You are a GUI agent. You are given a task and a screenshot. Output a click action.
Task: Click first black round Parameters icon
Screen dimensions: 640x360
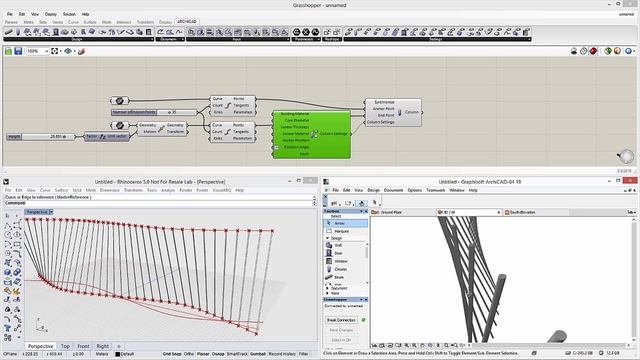point(297,32)
